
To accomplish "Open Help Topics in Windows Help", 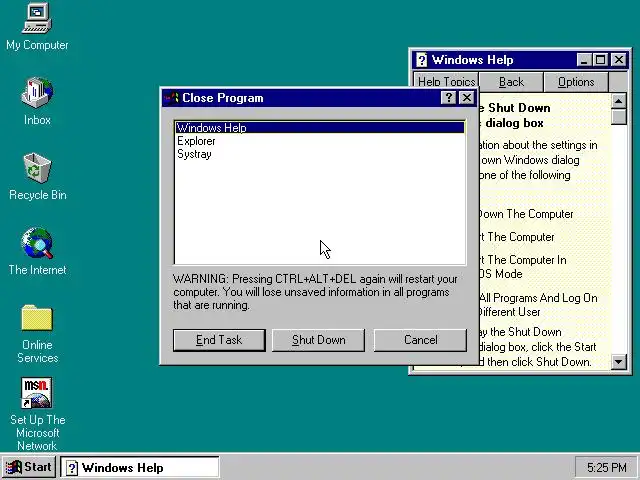I will [446, 82].
